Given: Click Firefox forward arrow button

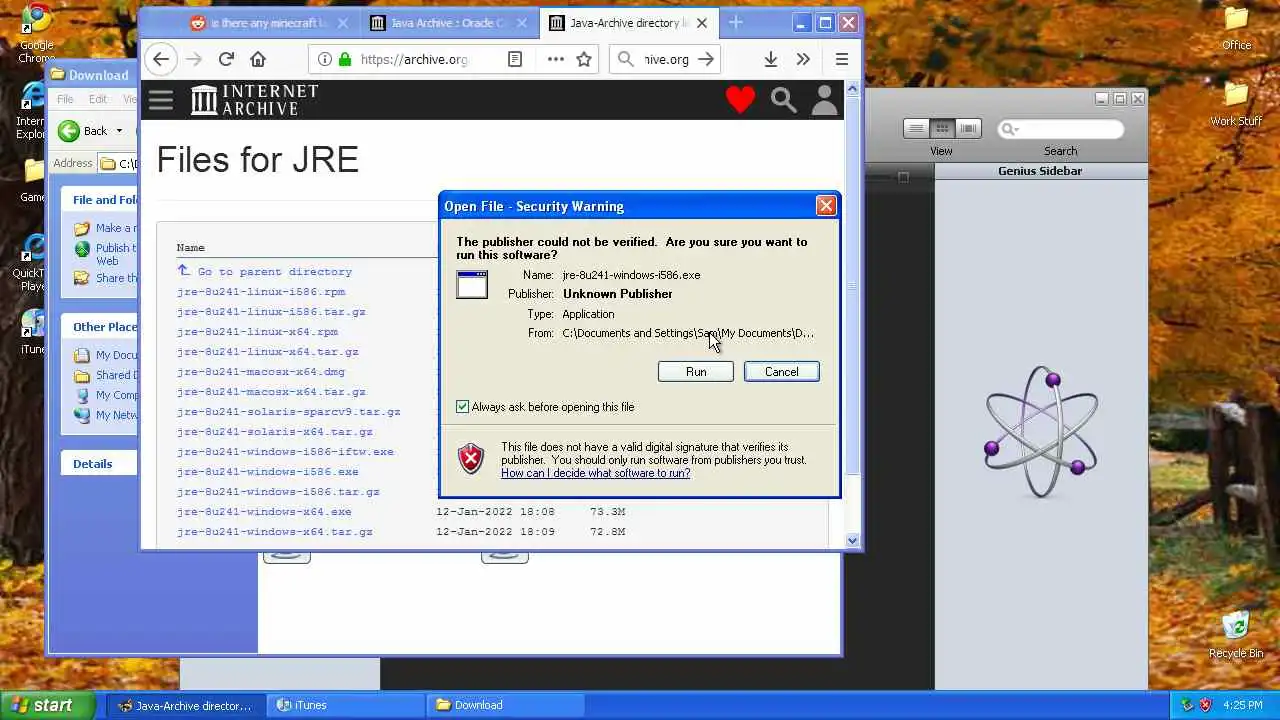Looking at the screenshot, I should (x=194, y=59).
